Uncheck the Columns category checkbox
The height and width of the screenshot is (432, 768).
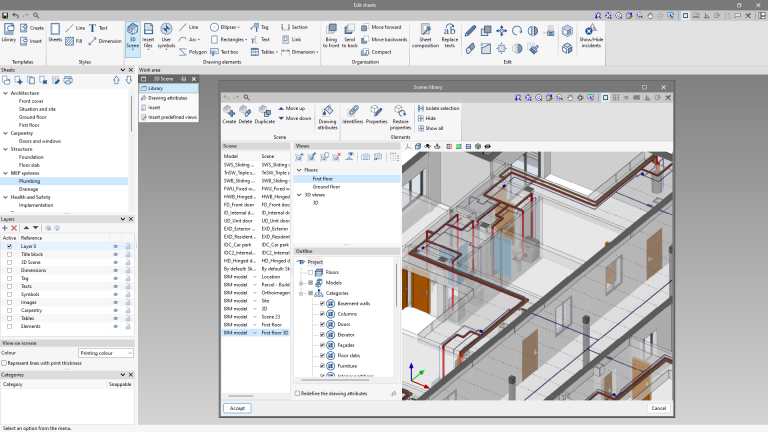[x=322, y=314]
